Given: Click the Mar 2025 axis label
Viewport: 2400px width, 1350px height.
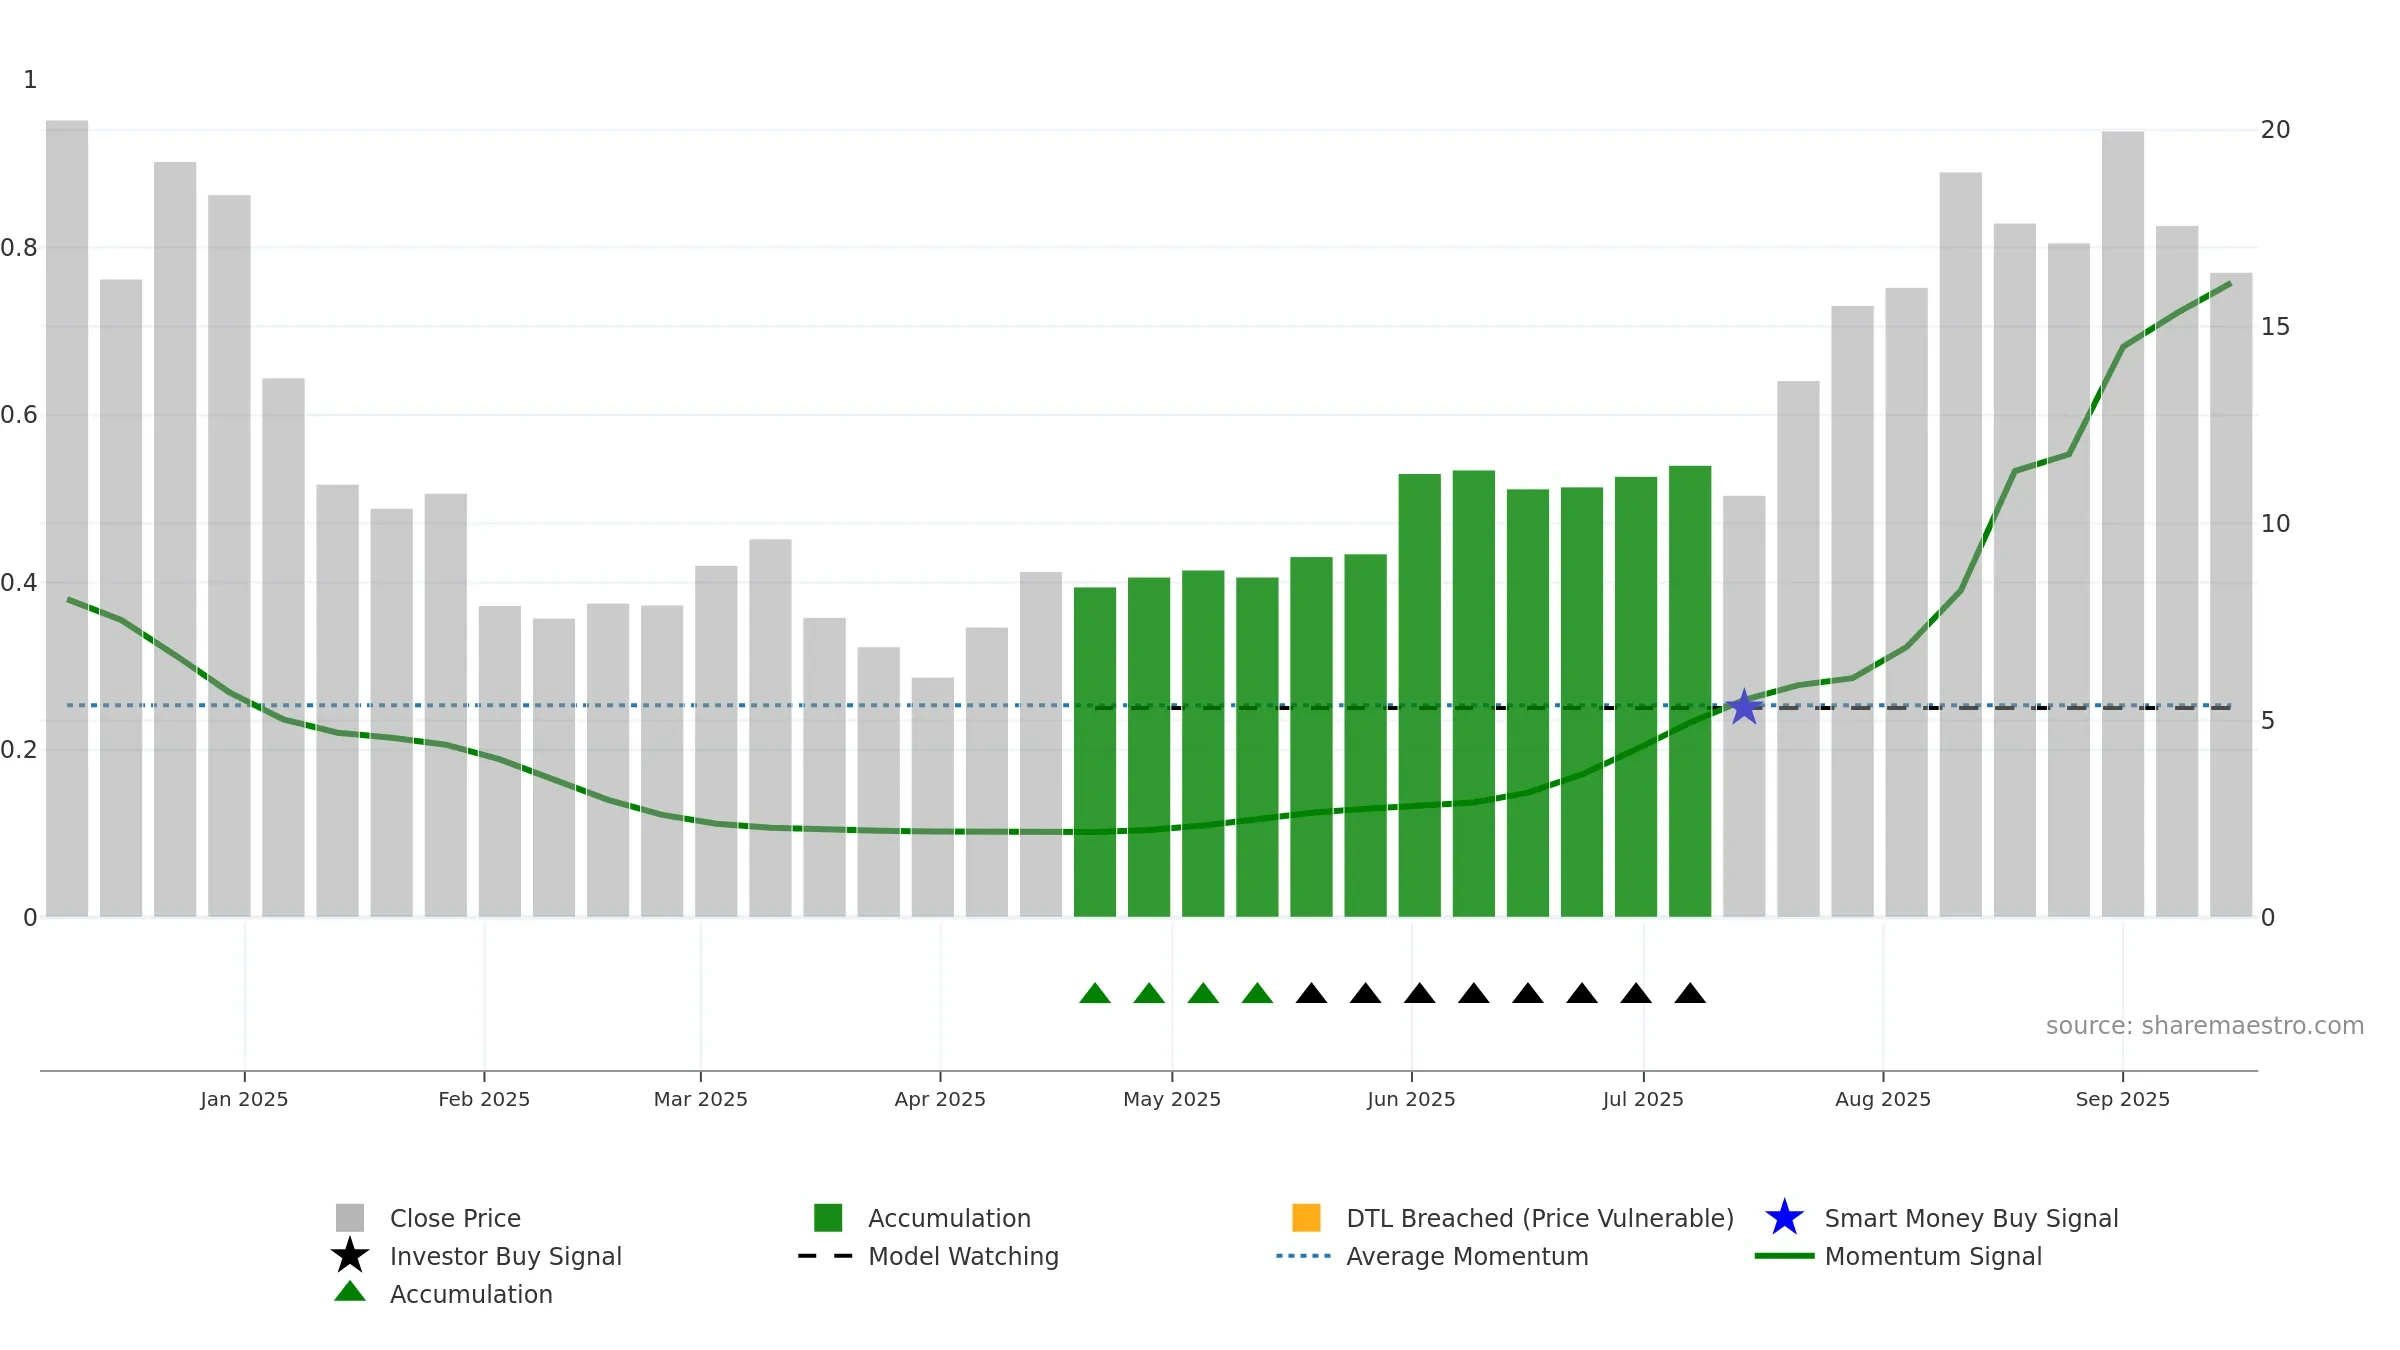Looking at the screenshot, I should [x=700, y=1100].
